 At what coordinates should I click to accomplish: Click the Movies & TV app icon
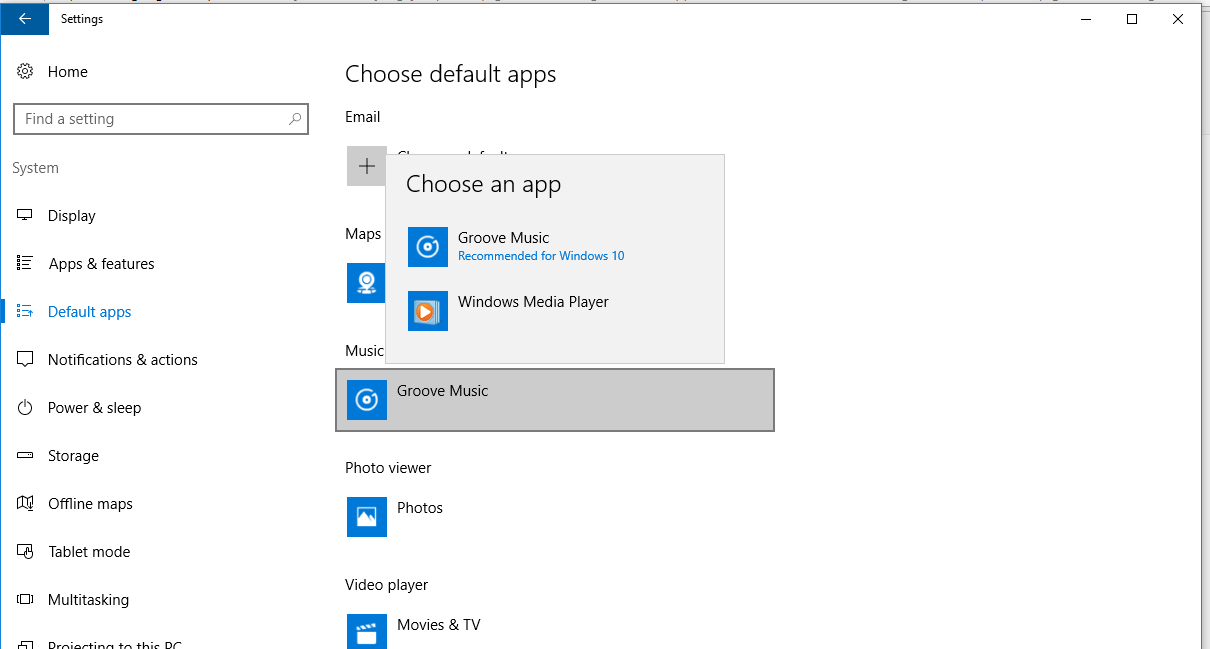tap(367, 632)
